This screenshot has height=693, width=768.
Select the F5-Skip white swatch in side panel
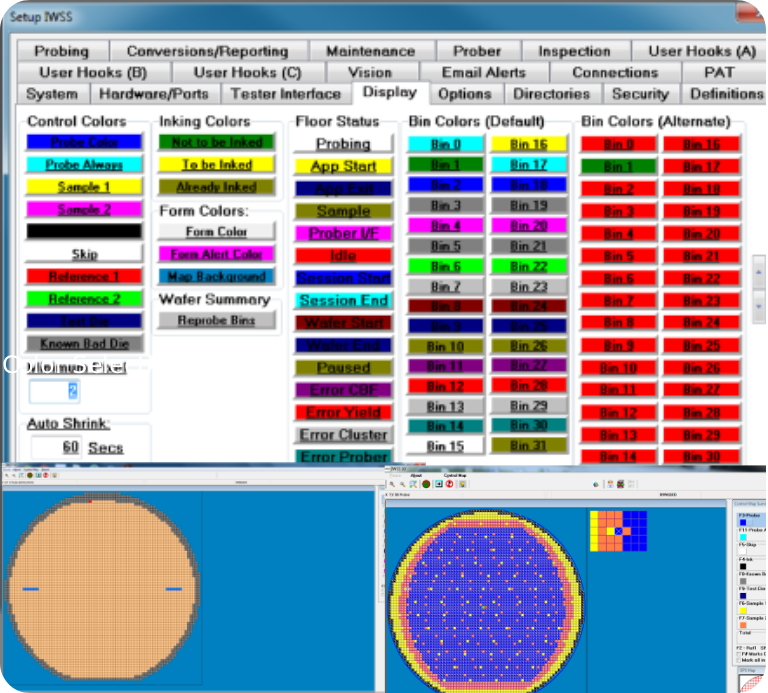click(x=743, y=552)
